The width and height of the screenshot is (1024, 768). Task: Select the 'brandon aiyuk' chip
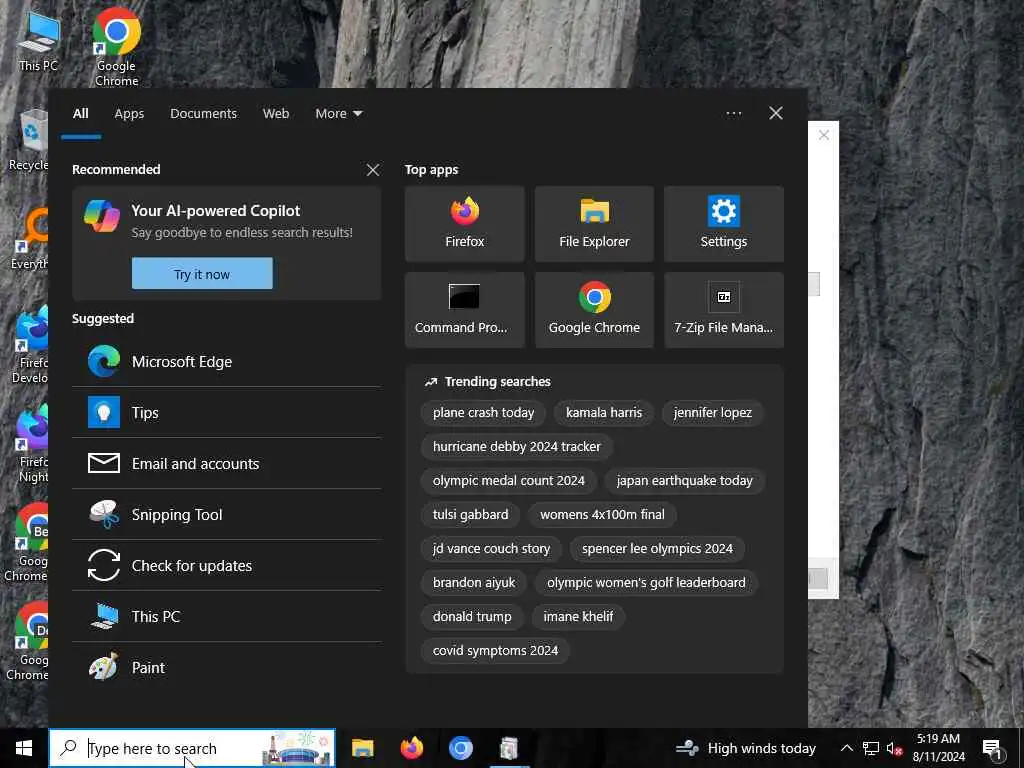coord(473,583)
